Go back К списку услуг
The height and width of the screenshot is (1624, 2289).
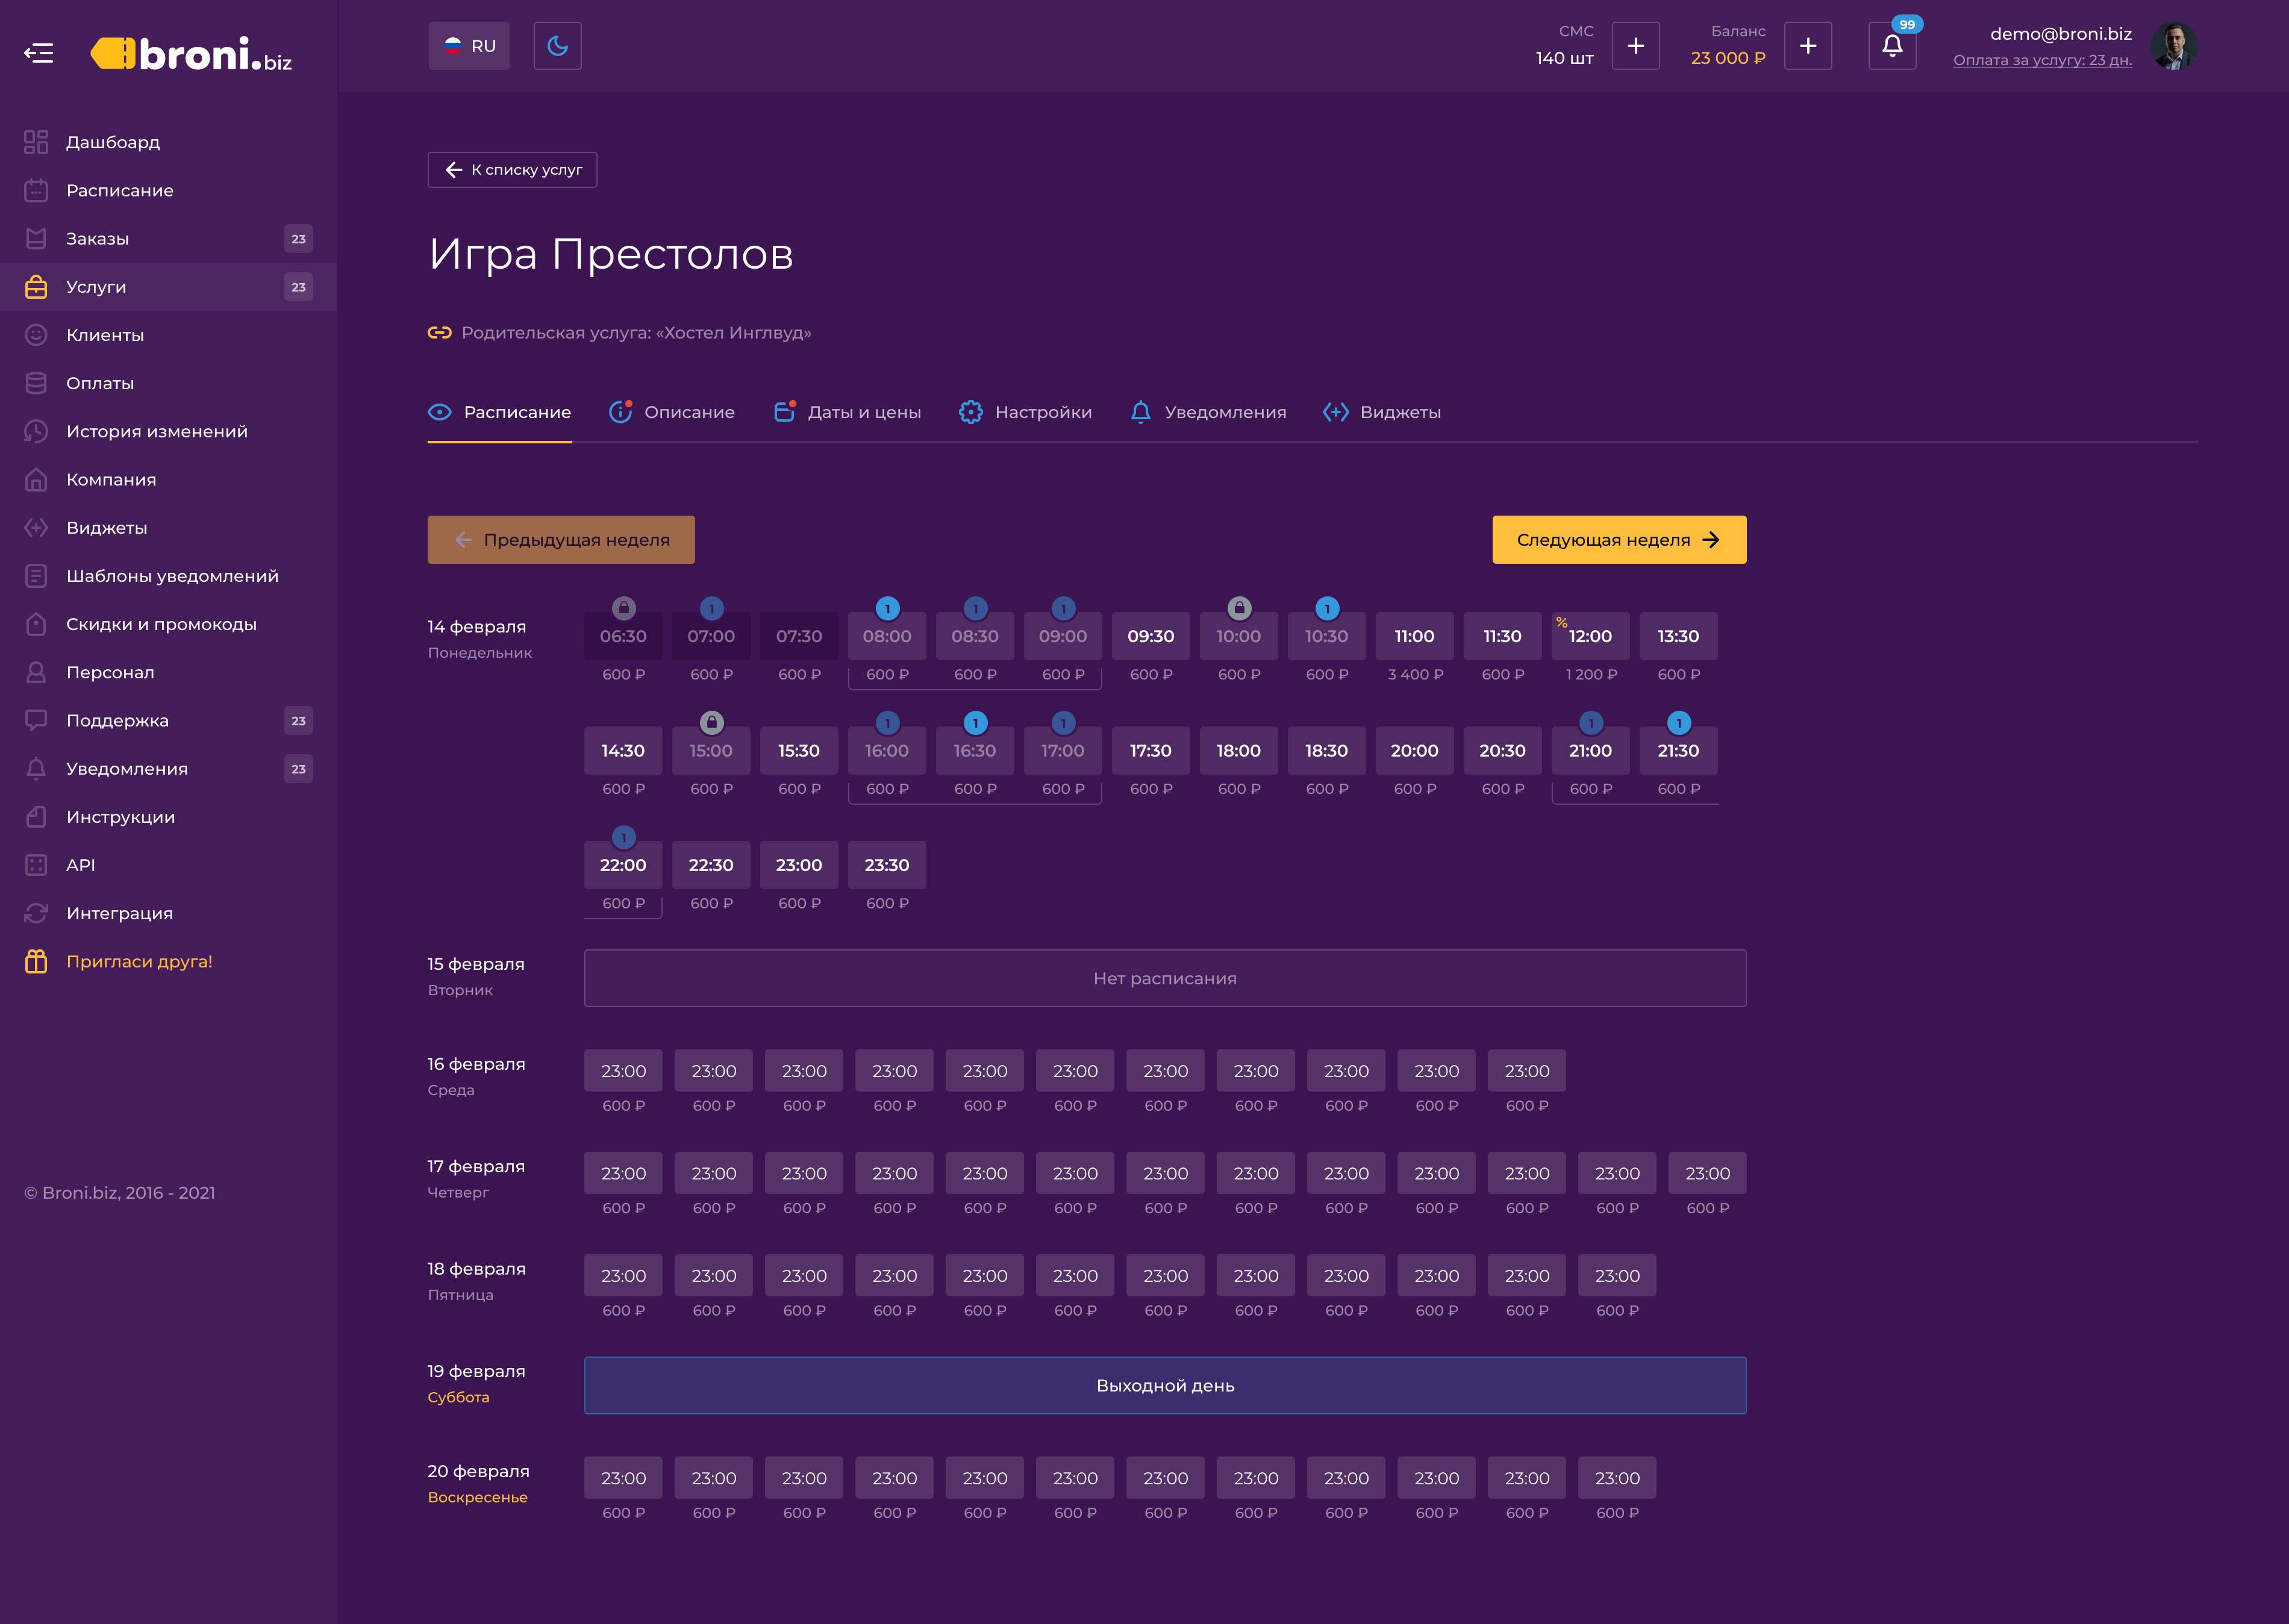(x=512, y=170)
